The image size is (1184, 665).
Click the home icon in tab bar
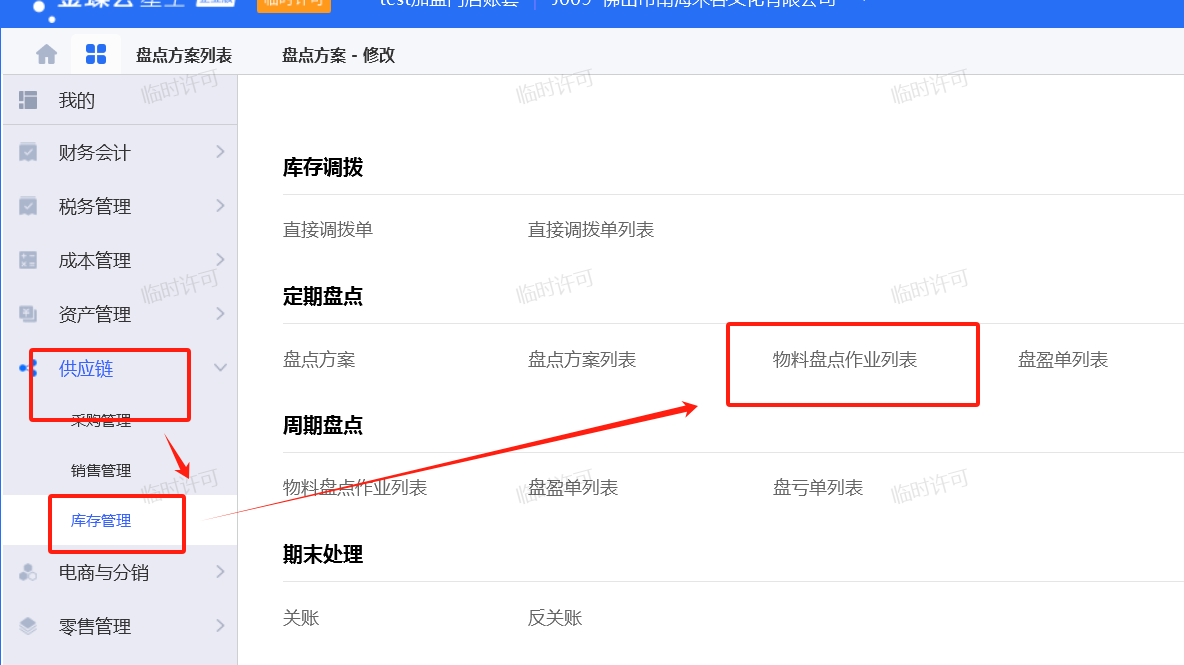46,54
